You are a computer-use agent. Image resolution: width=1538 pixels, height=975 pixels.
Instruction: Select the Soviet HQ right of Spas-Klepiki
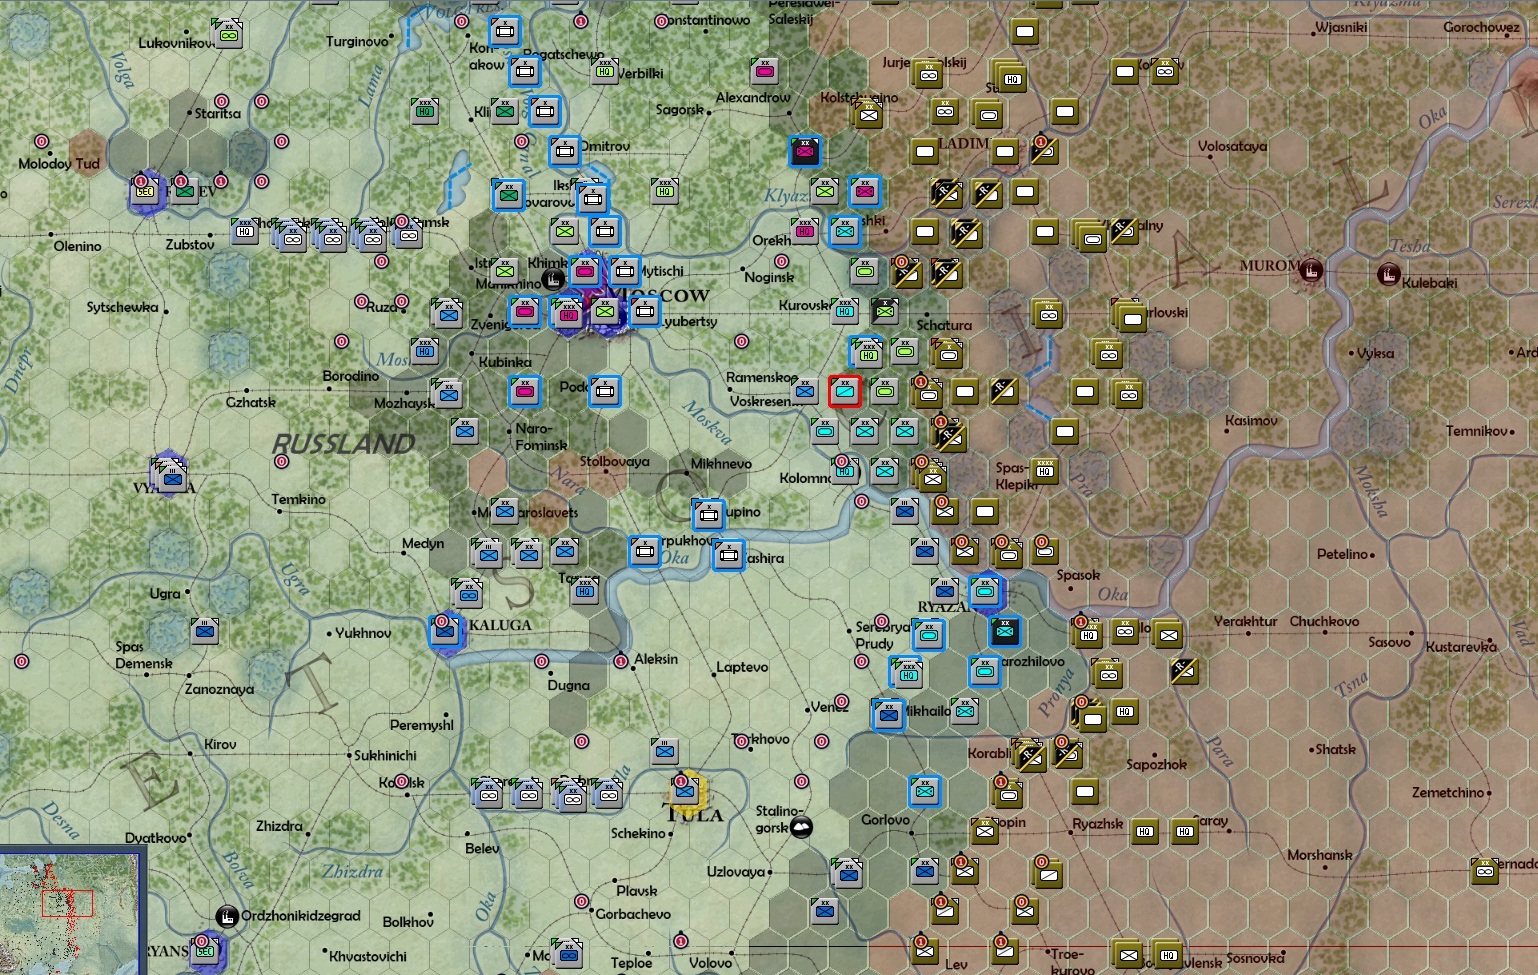1045,470
